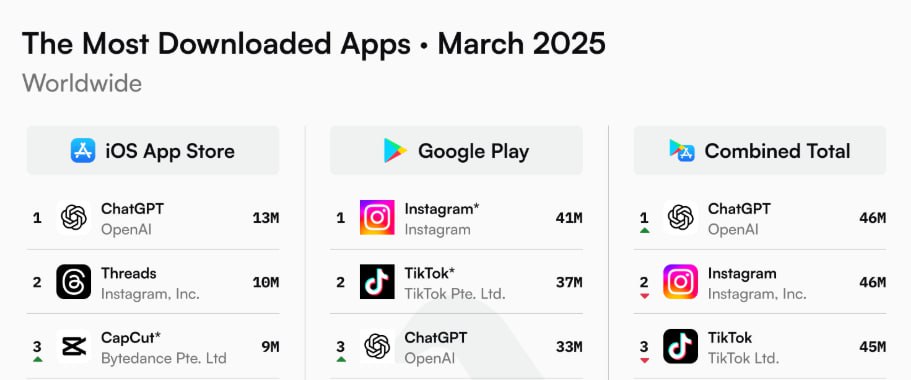Click the CapCut app icon
911x380 pixels.
[x=74, y=346]
